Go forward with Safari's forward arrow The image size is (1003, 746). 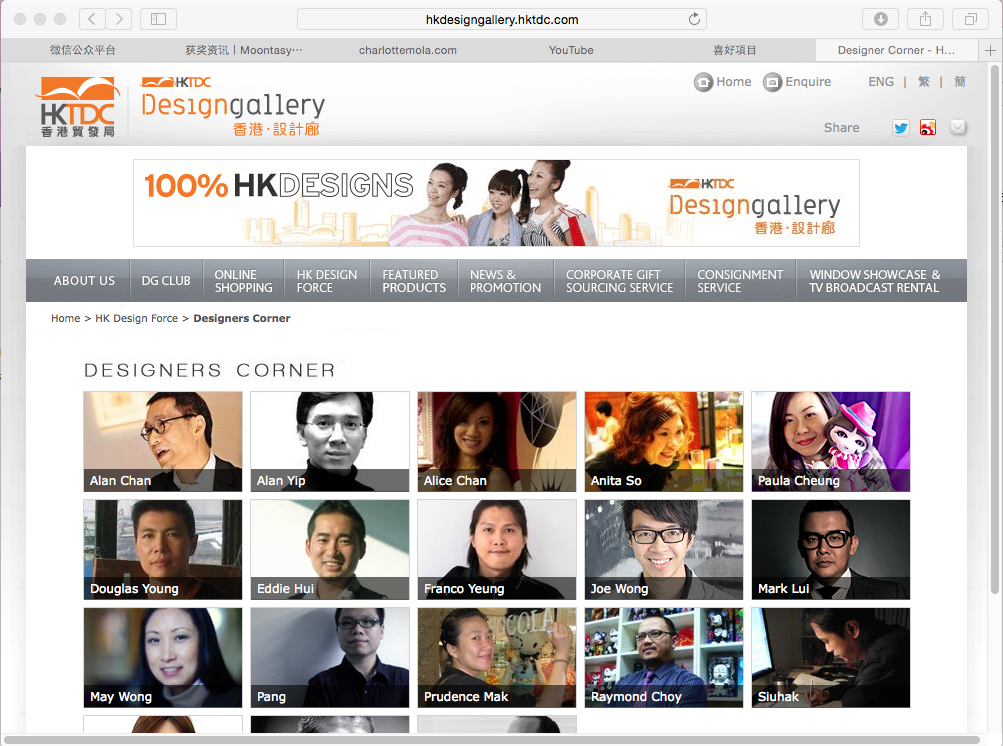click(x=119, y=19)
